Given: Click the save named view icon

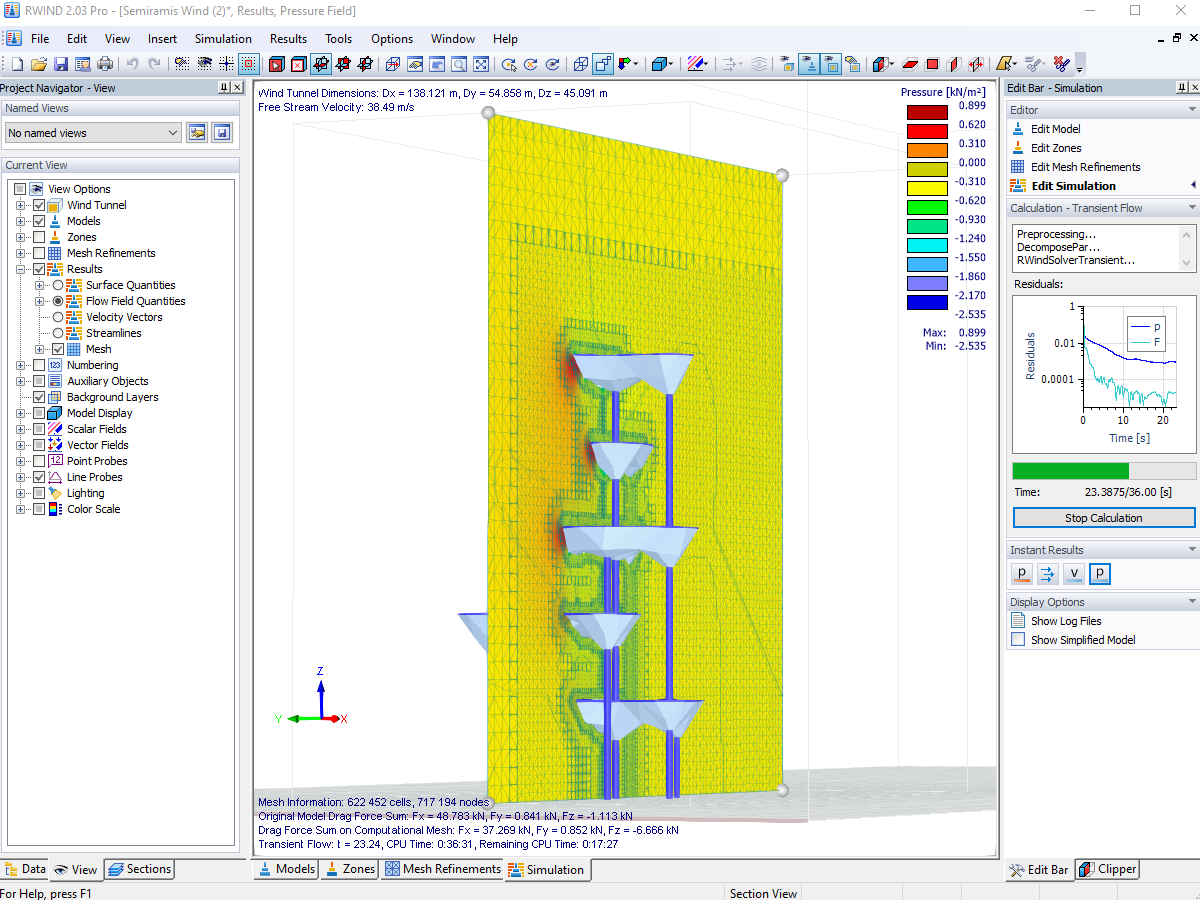Looking at the screenshot, I should pyautogui.click(x=222, y=132).
